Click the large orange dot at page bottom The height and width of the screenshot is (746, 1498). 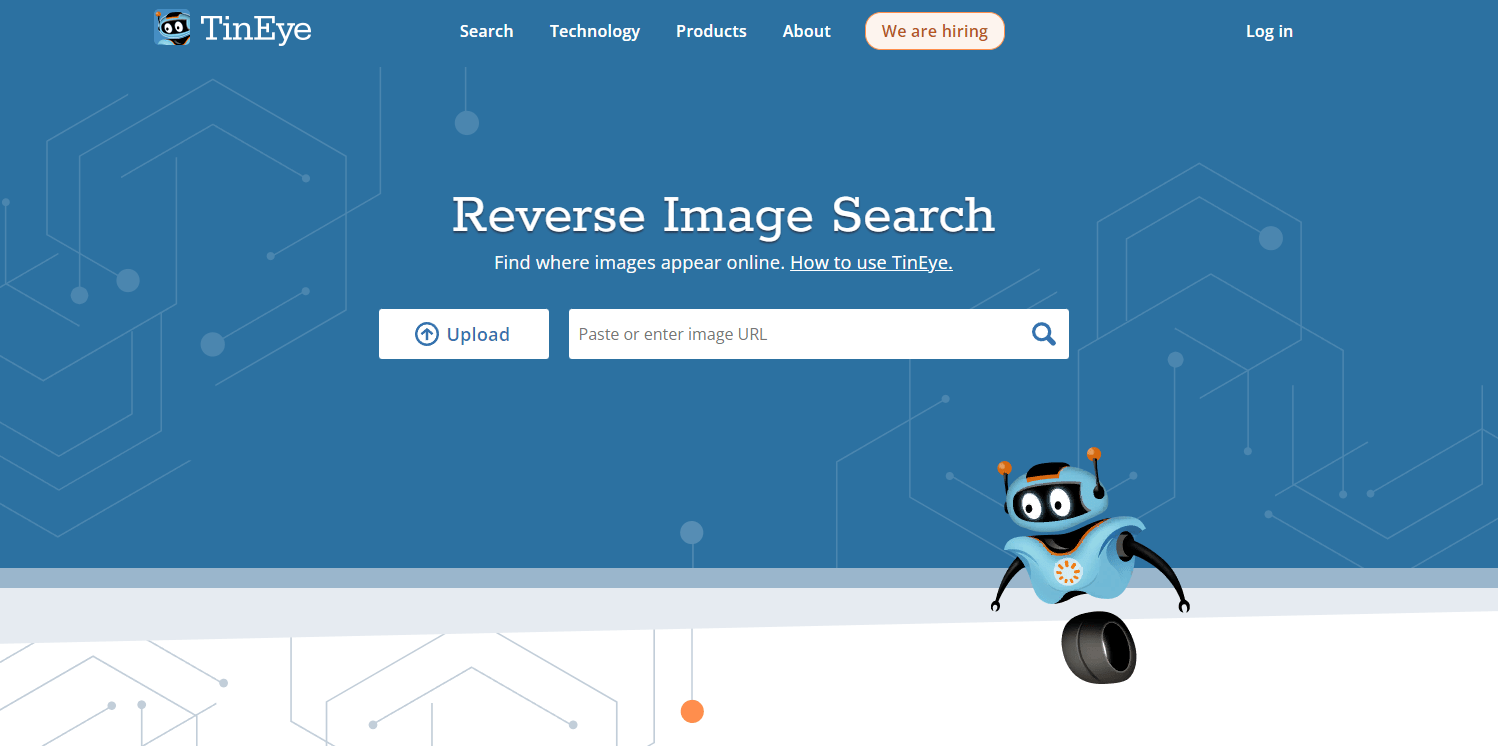pos(692,711)
